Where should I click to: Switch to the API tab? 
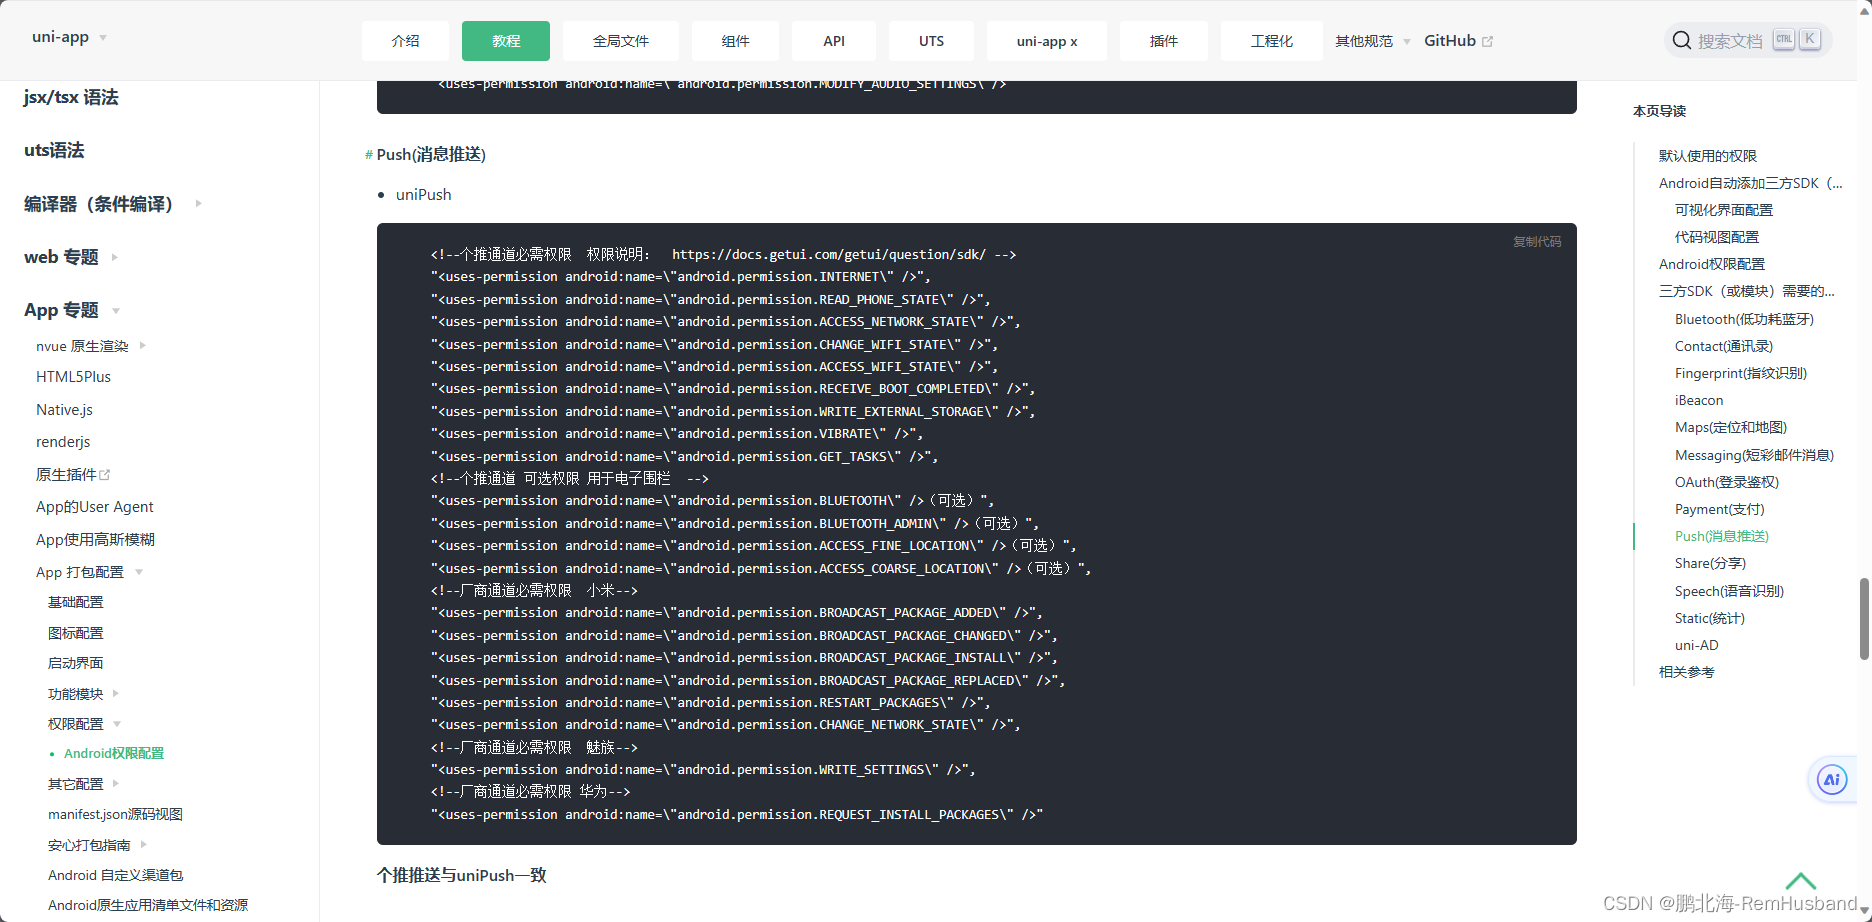click(833, 40)
